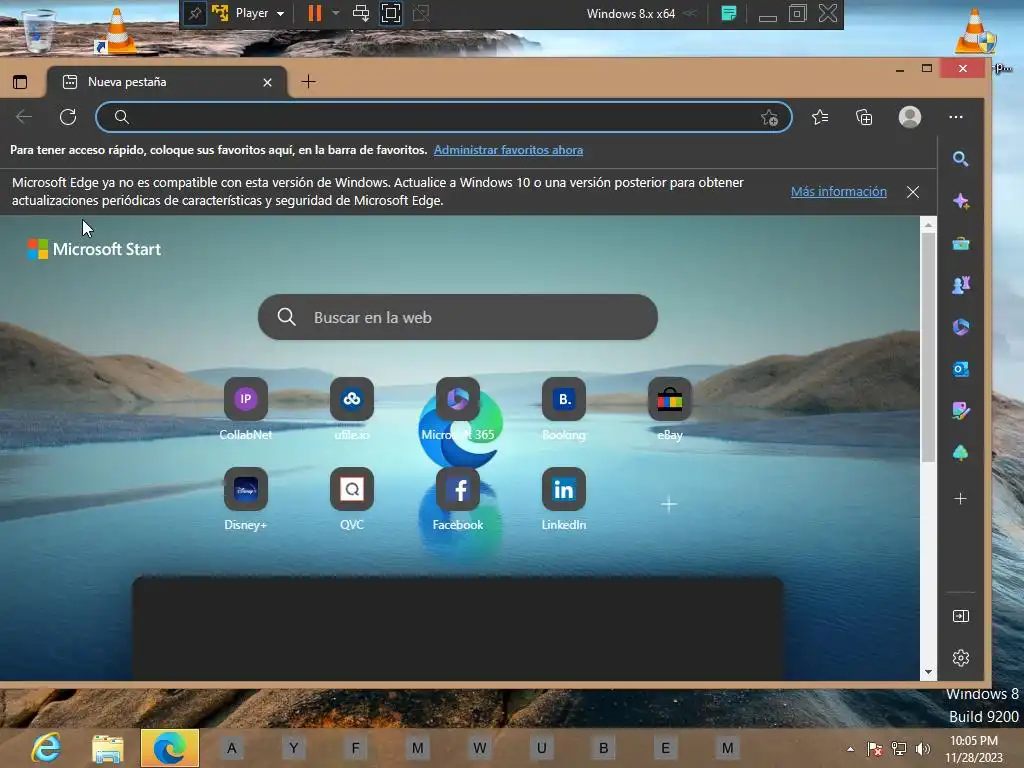Open the volume speaker tray icon
1024x768 pixels.
(923, 749)
